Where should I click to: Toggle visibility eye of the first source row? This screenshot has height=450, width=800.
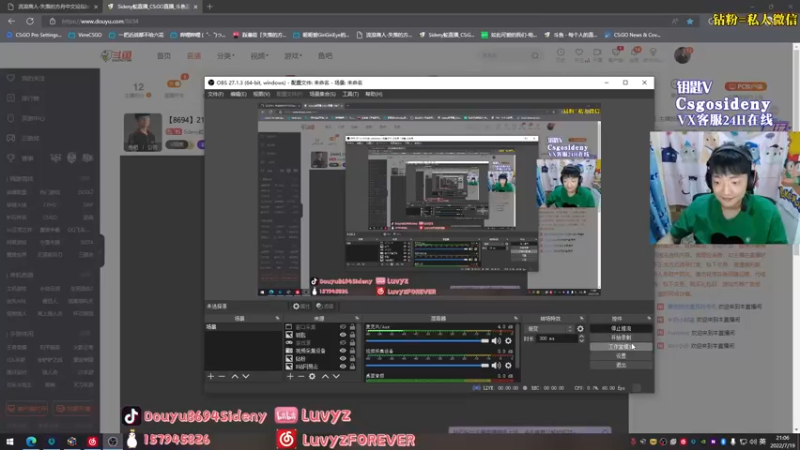coord(343,327)
